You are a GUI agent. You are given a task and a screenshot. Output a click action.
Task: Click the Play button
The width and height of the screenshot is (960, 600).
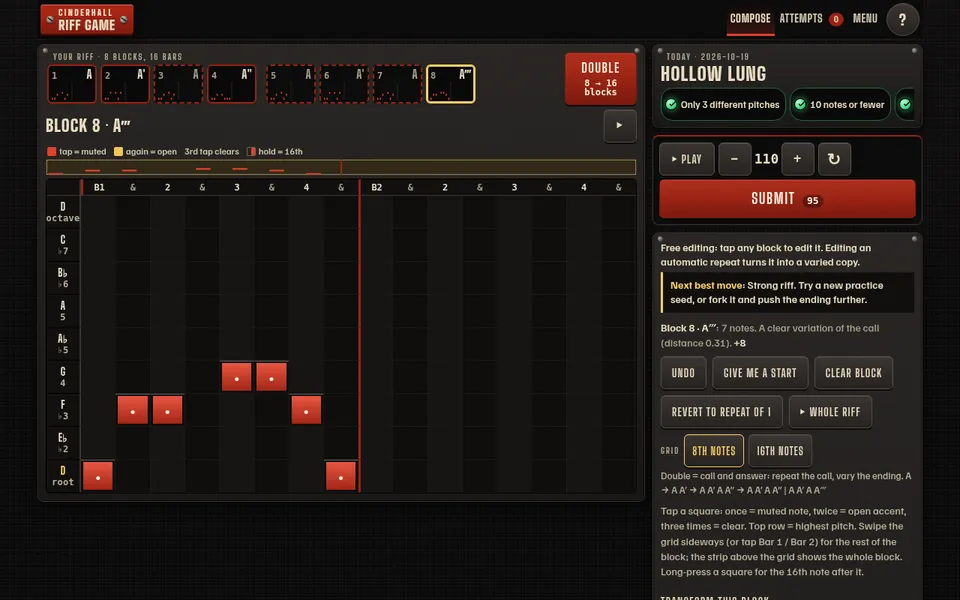pyautogui.click(x=686, y=159)
